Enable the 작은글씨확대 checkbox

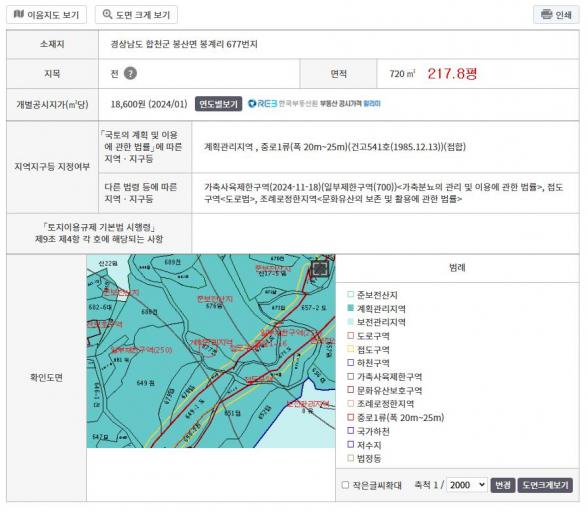345,485
